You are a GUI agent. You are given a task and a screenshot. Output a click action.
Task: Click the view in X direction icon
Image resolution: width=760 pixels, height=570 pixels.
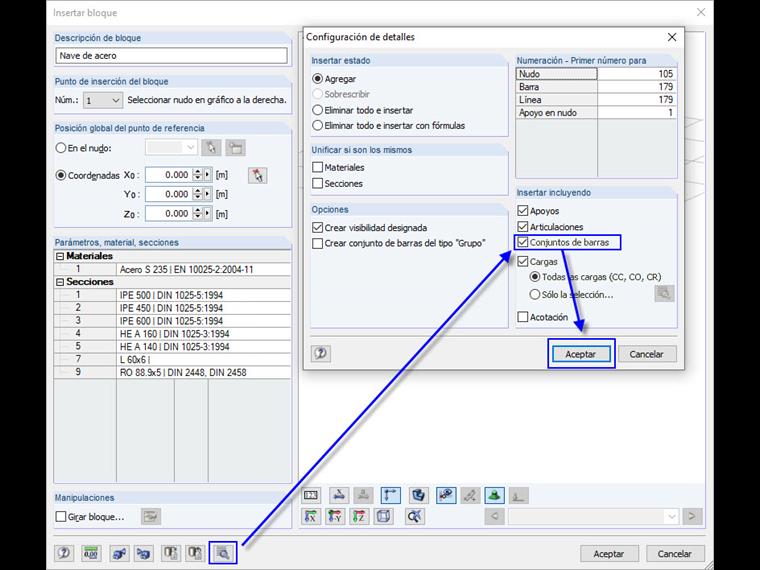coord(311,517)
